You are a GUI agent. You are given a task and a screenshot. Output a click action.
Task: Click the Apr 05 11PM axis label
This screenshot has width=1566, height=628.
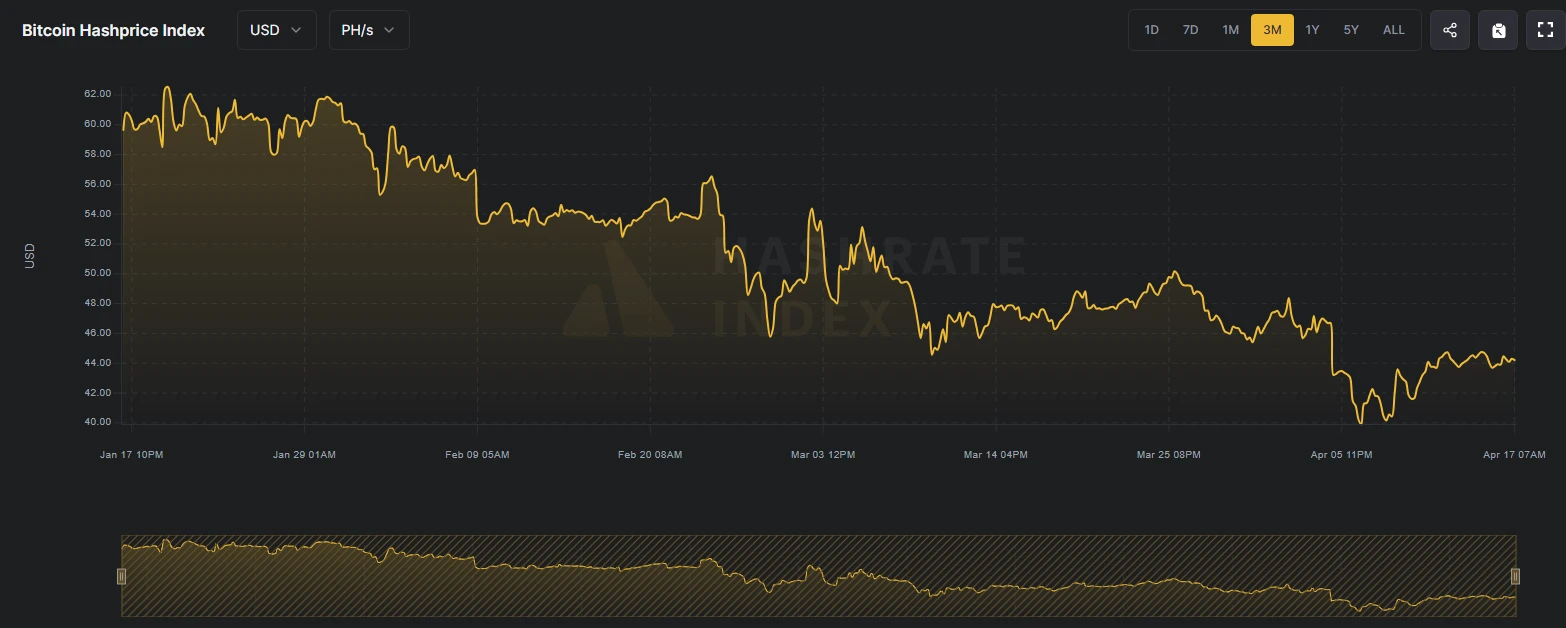click(1342, 455)
